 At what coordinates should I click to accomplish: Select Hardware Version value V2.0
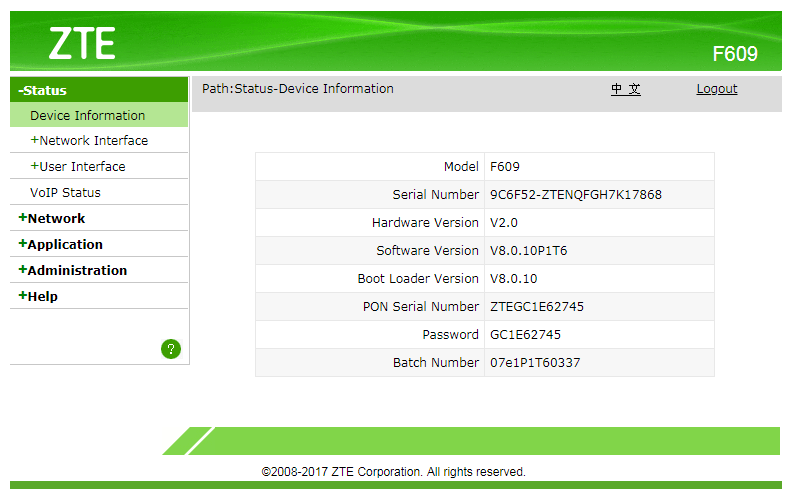(504, 223)
